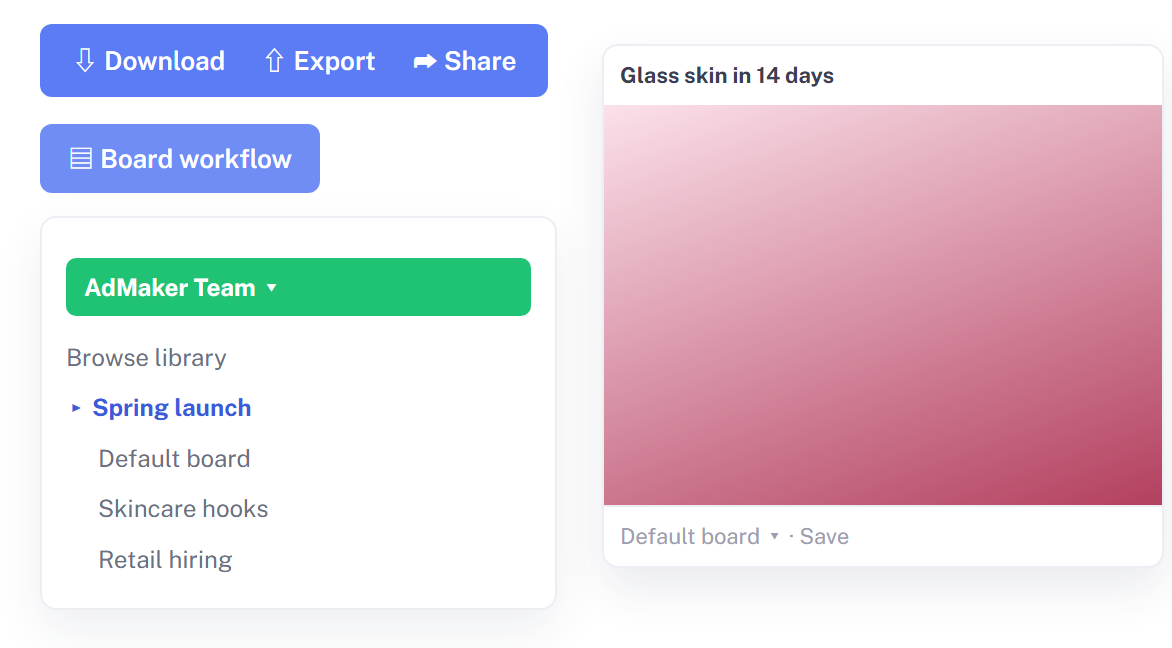Collapse the Spring launch tree arrow
Viewport: 1172px width, 648px height.
(75, 408)
